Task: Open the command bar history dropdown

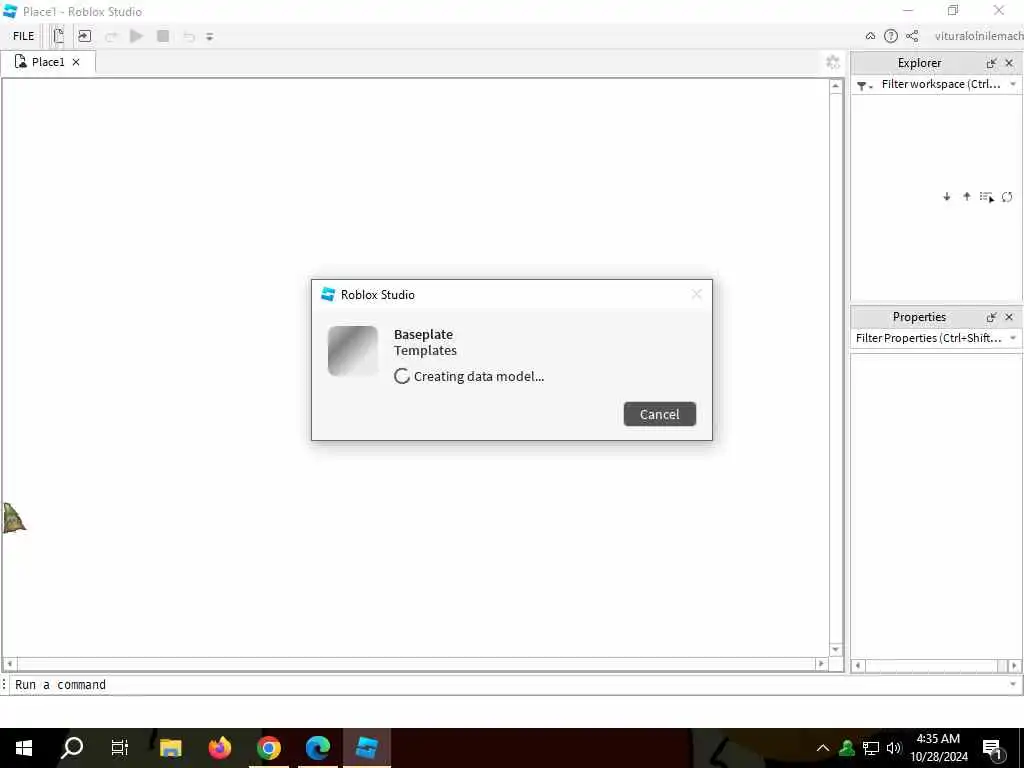Action: 1013,684
